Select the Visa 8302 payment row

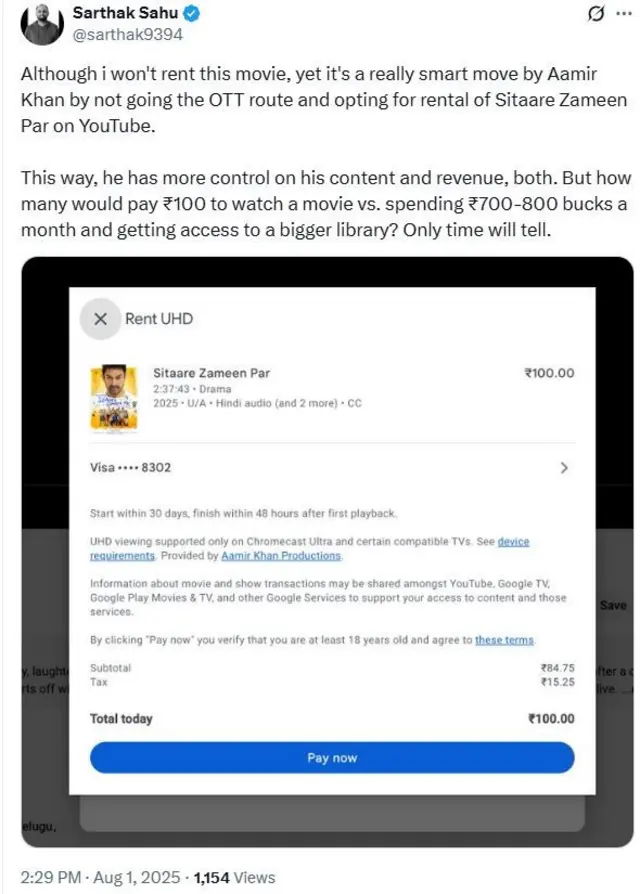pyautogui.click(x=332, y=468)
